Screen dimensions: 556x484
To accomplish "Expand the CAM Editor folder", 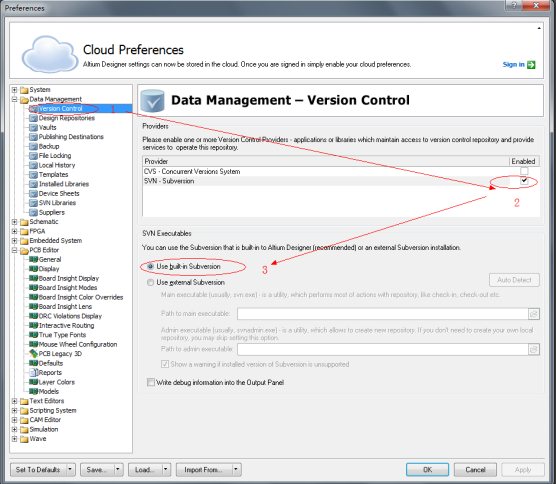I will [x=15, y=420].
